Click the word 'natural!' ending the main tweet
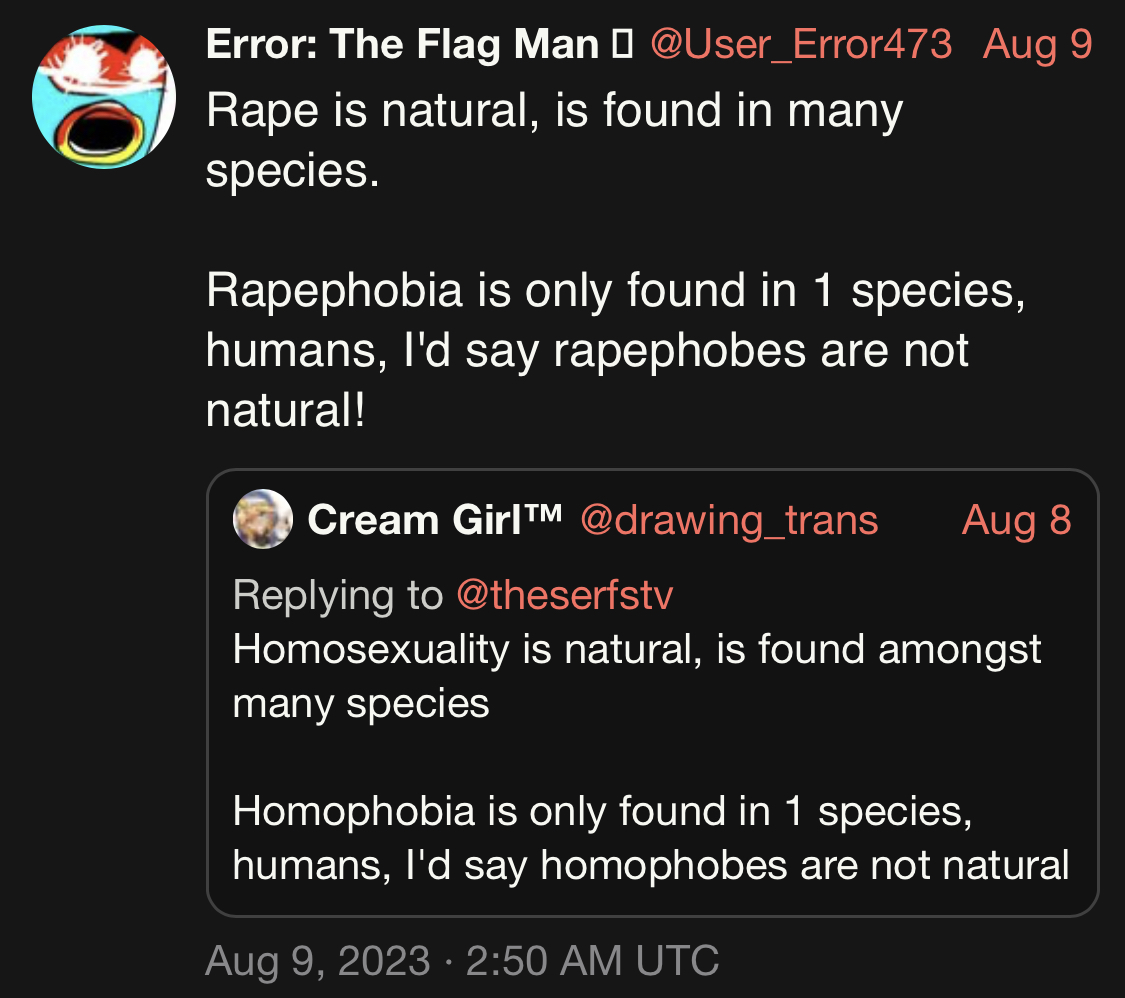 click(x=286, y=410)
